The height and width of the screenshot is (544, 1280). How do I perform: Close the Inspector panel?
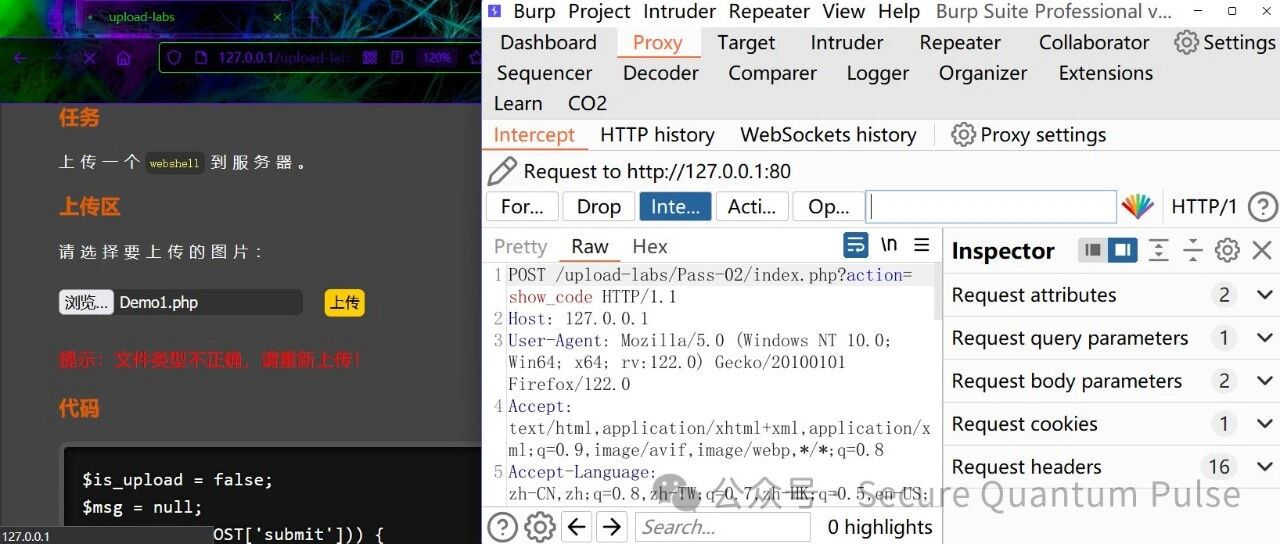click(1262, 250)
